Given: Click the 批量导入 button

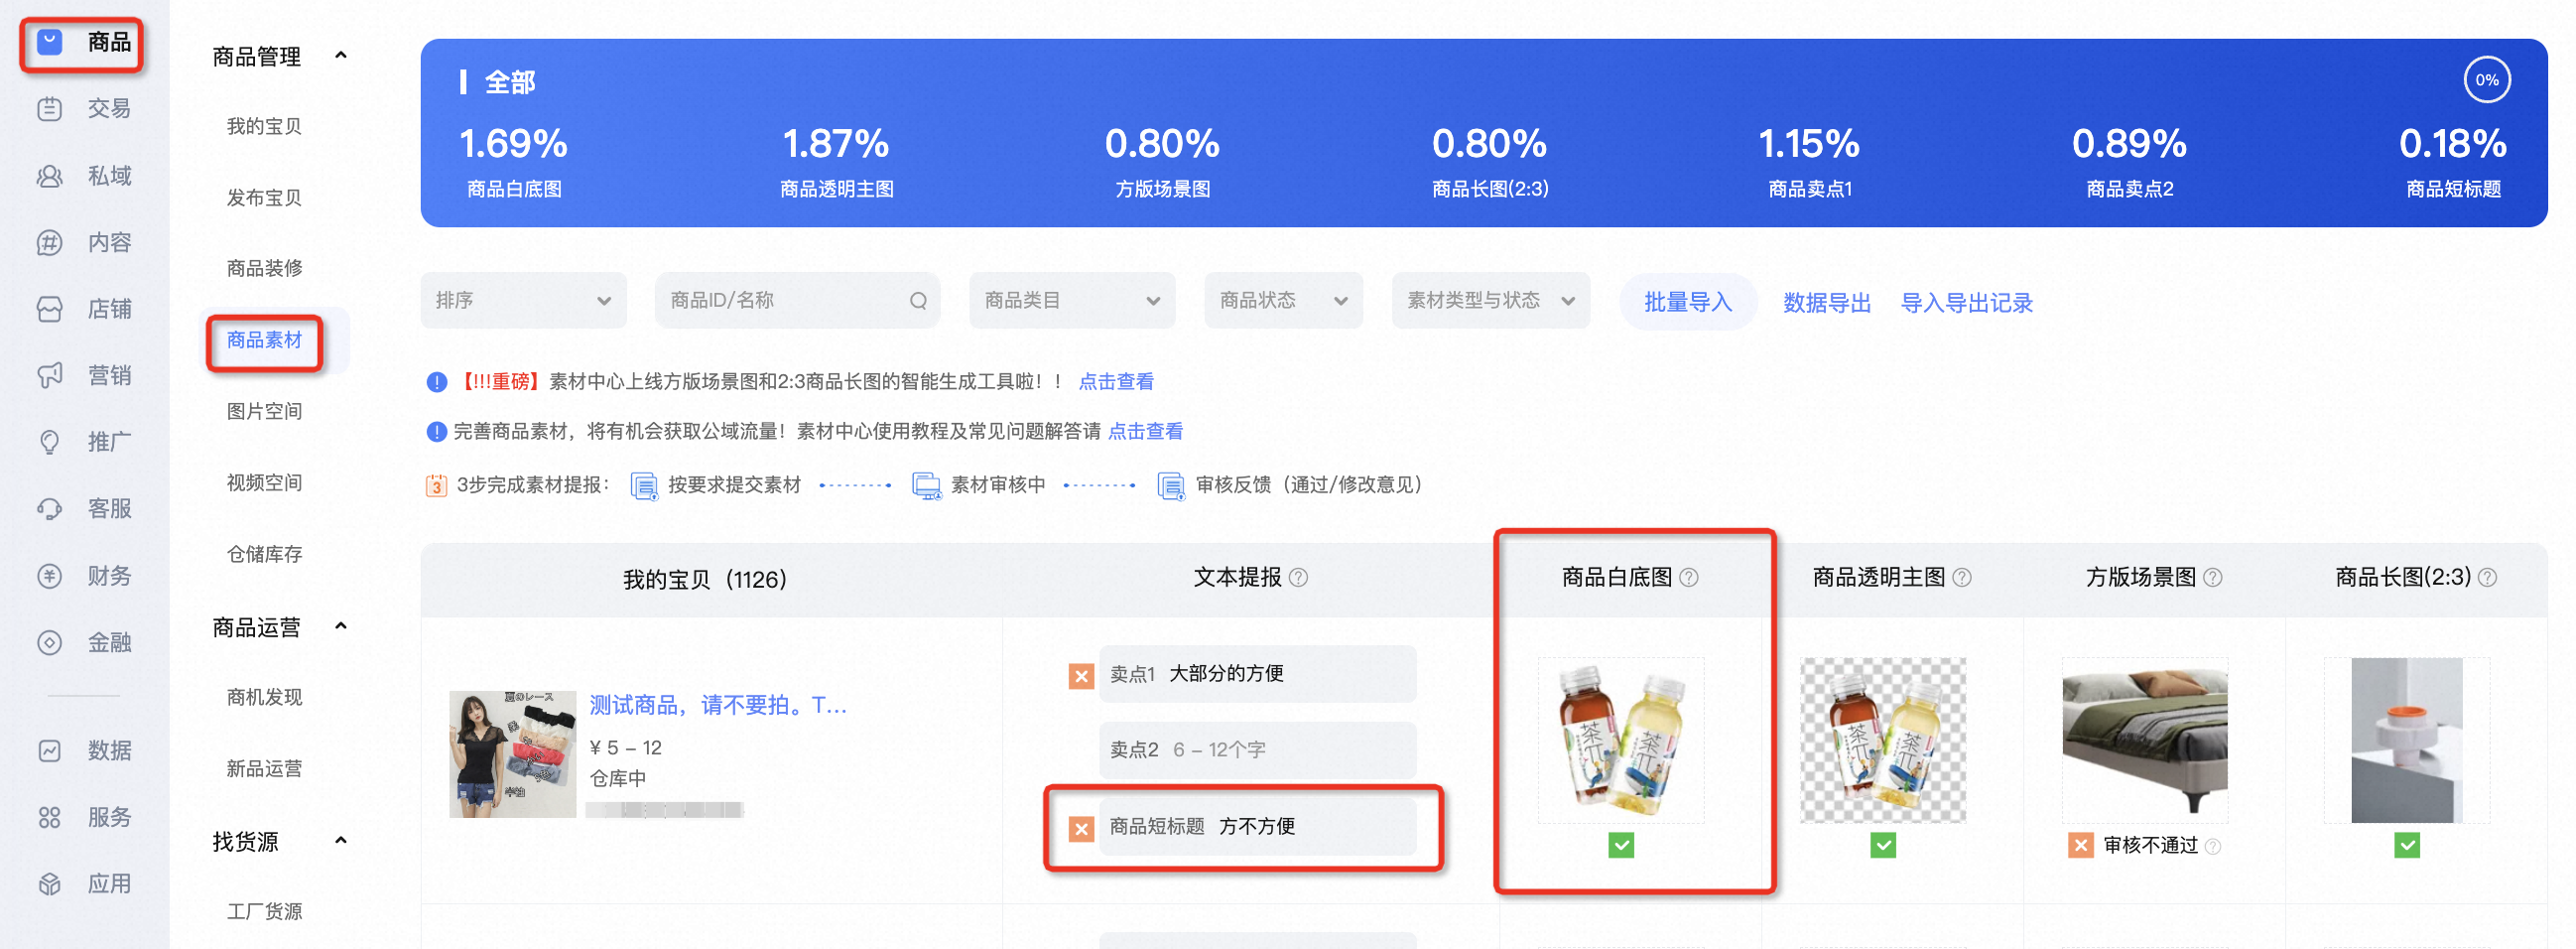Looking at the screenshot, I should (1688, 302).
